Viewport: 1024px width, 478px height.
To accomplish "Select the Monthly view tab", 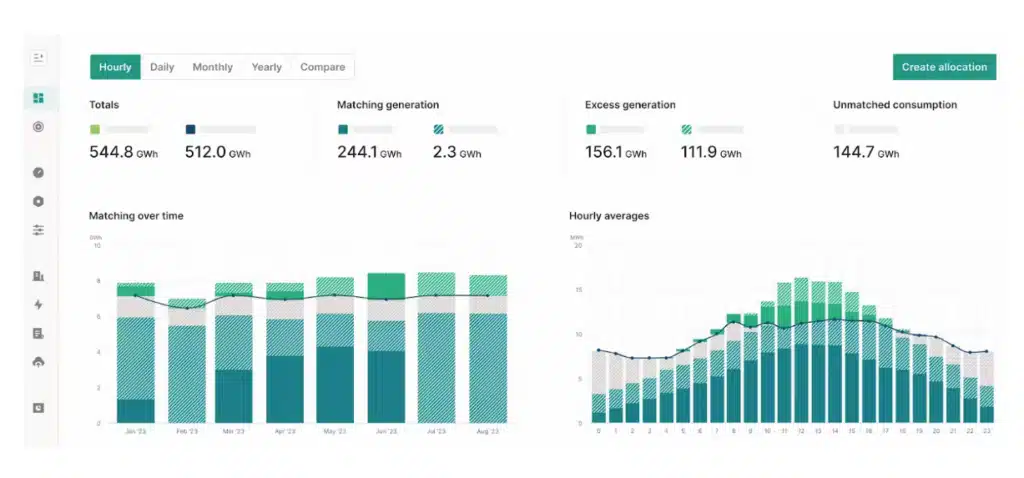I will pyautogui.click(x=212, y=67).
